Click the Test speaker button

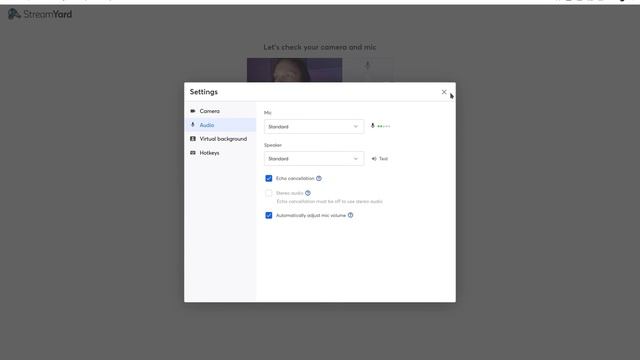coord(380,158)
